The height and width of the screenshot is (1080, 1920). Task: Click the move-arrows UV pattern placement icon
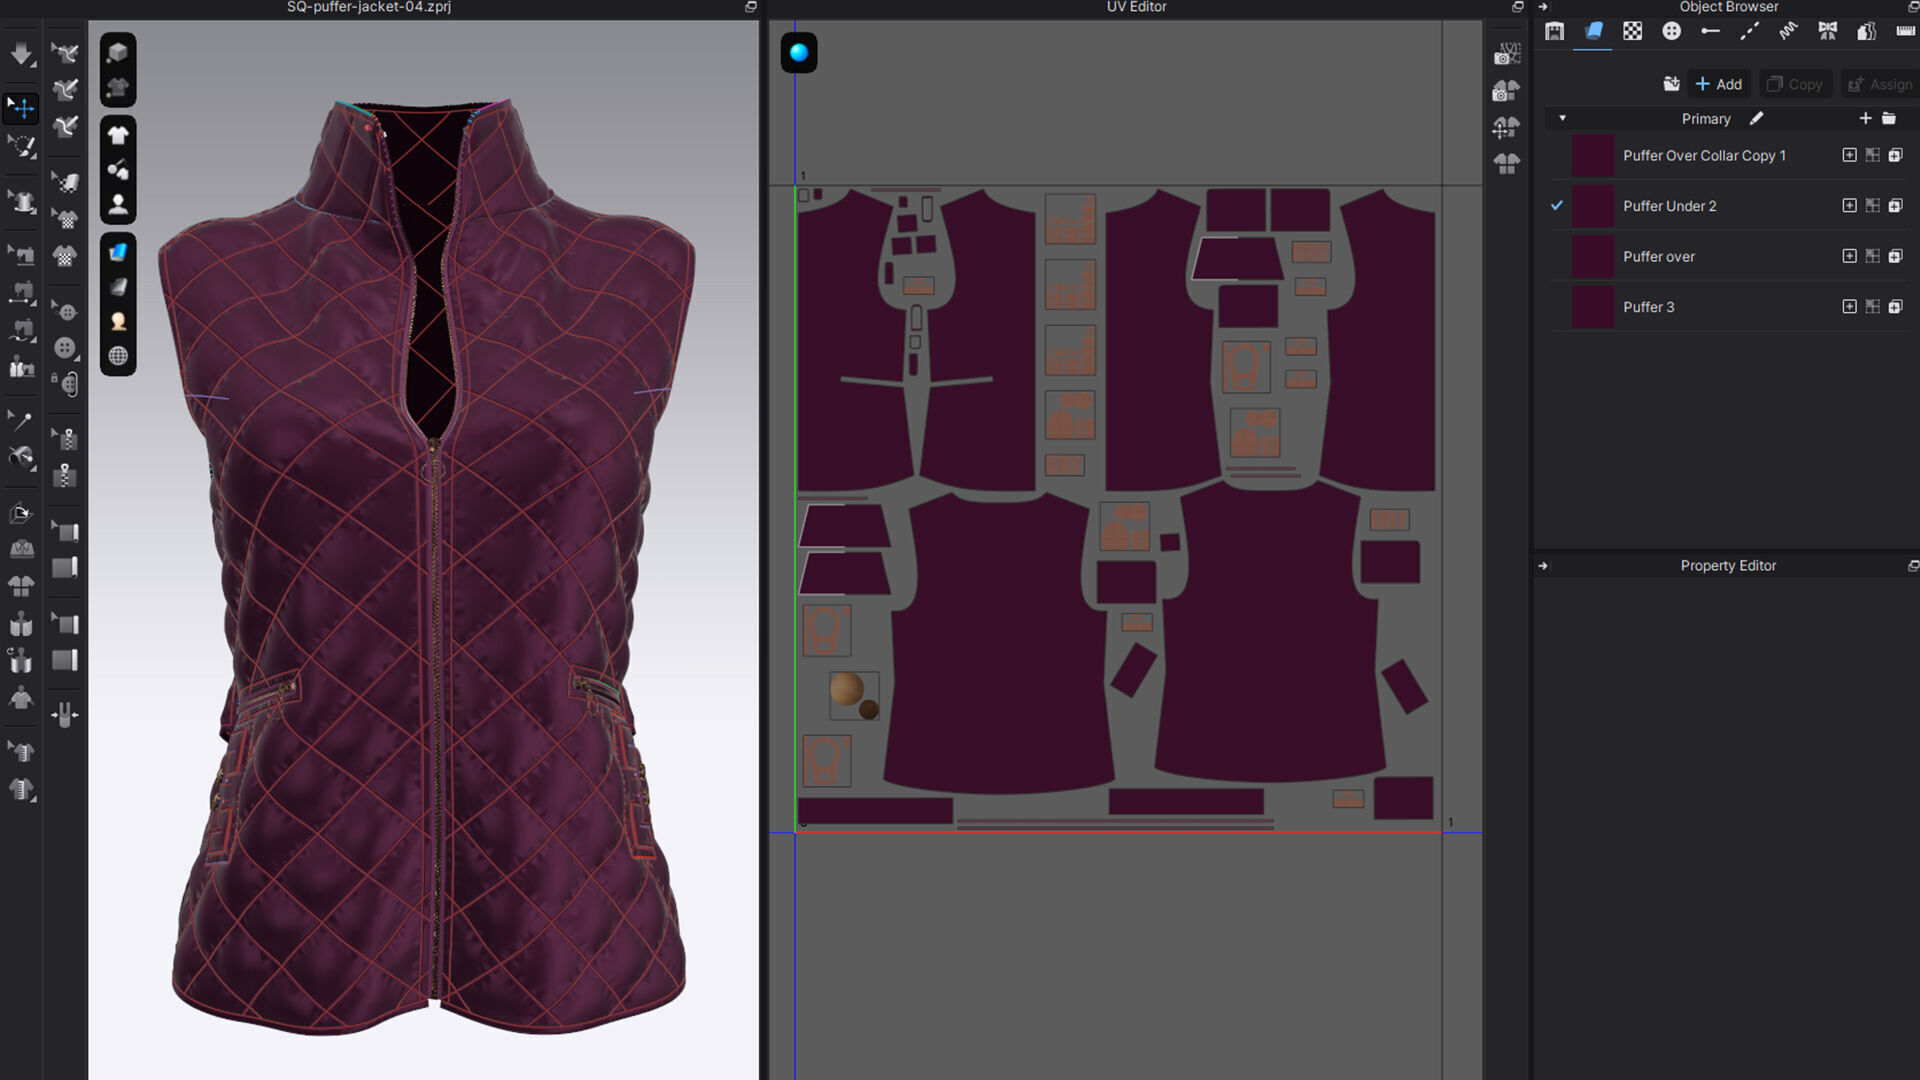pos(1506,127)
